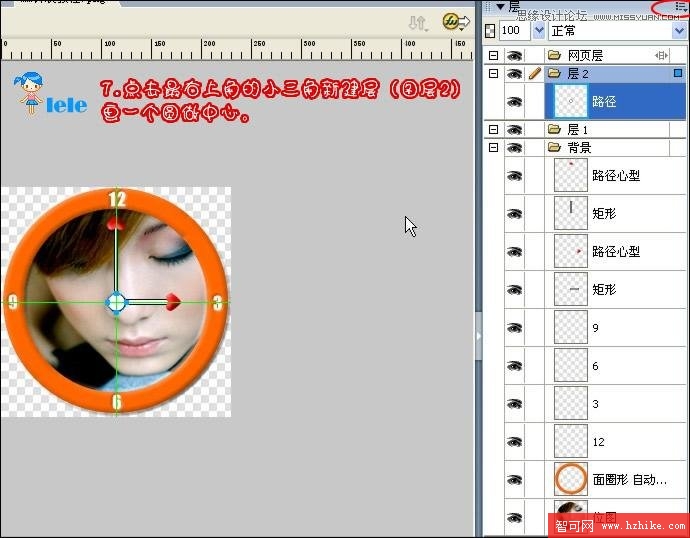Open the blend mode 正常 dropdown
Image resolution: width=690 pixels, height=538 pixels.
[x=680, y=31]
